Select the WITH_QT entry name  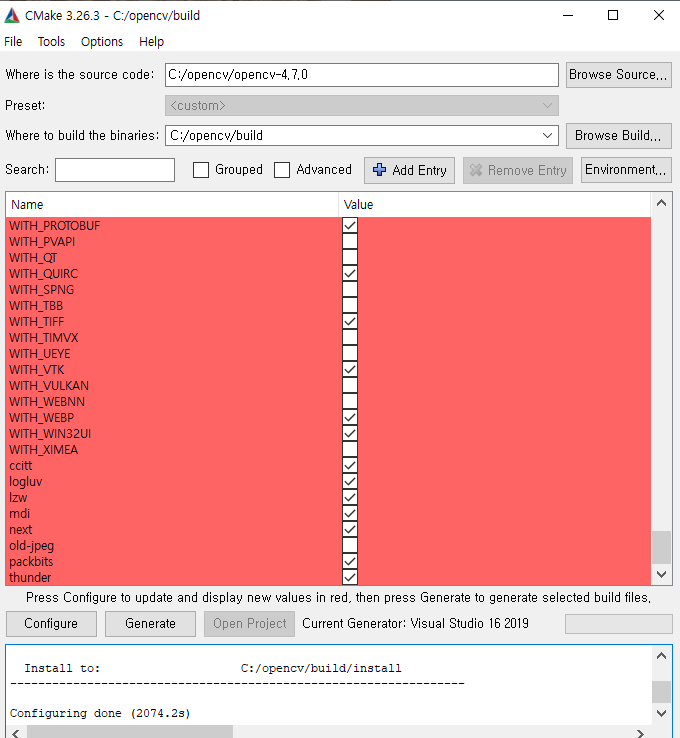click(33, 258)
